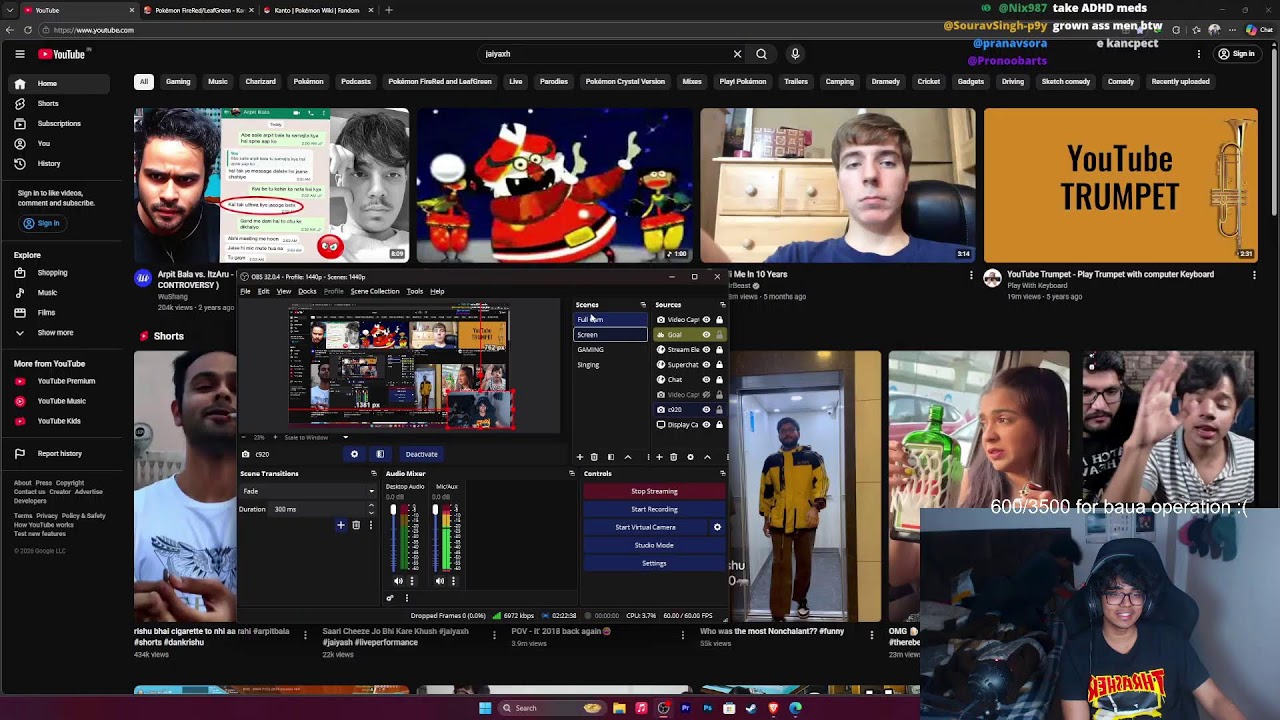Image resolution: width=1280 pixels, height=720 pixels.
Task: Zoom in the OBS preview
Action: coord(274,437)
